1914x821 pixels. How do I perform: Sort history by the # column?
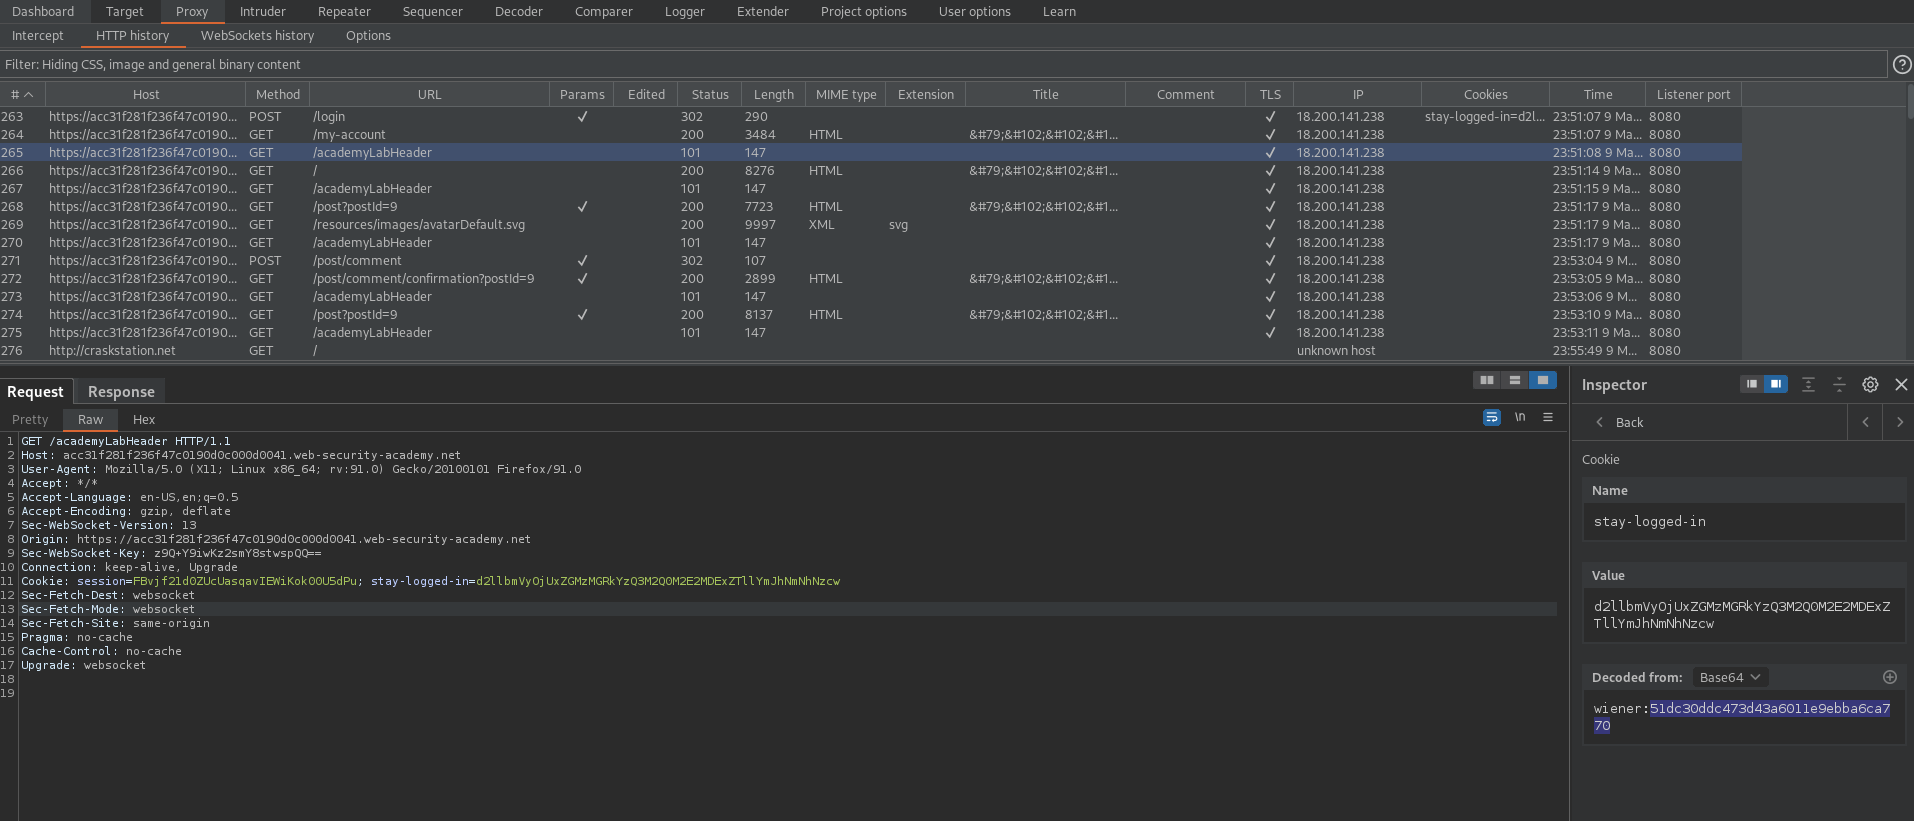click(x=21, y=94)
